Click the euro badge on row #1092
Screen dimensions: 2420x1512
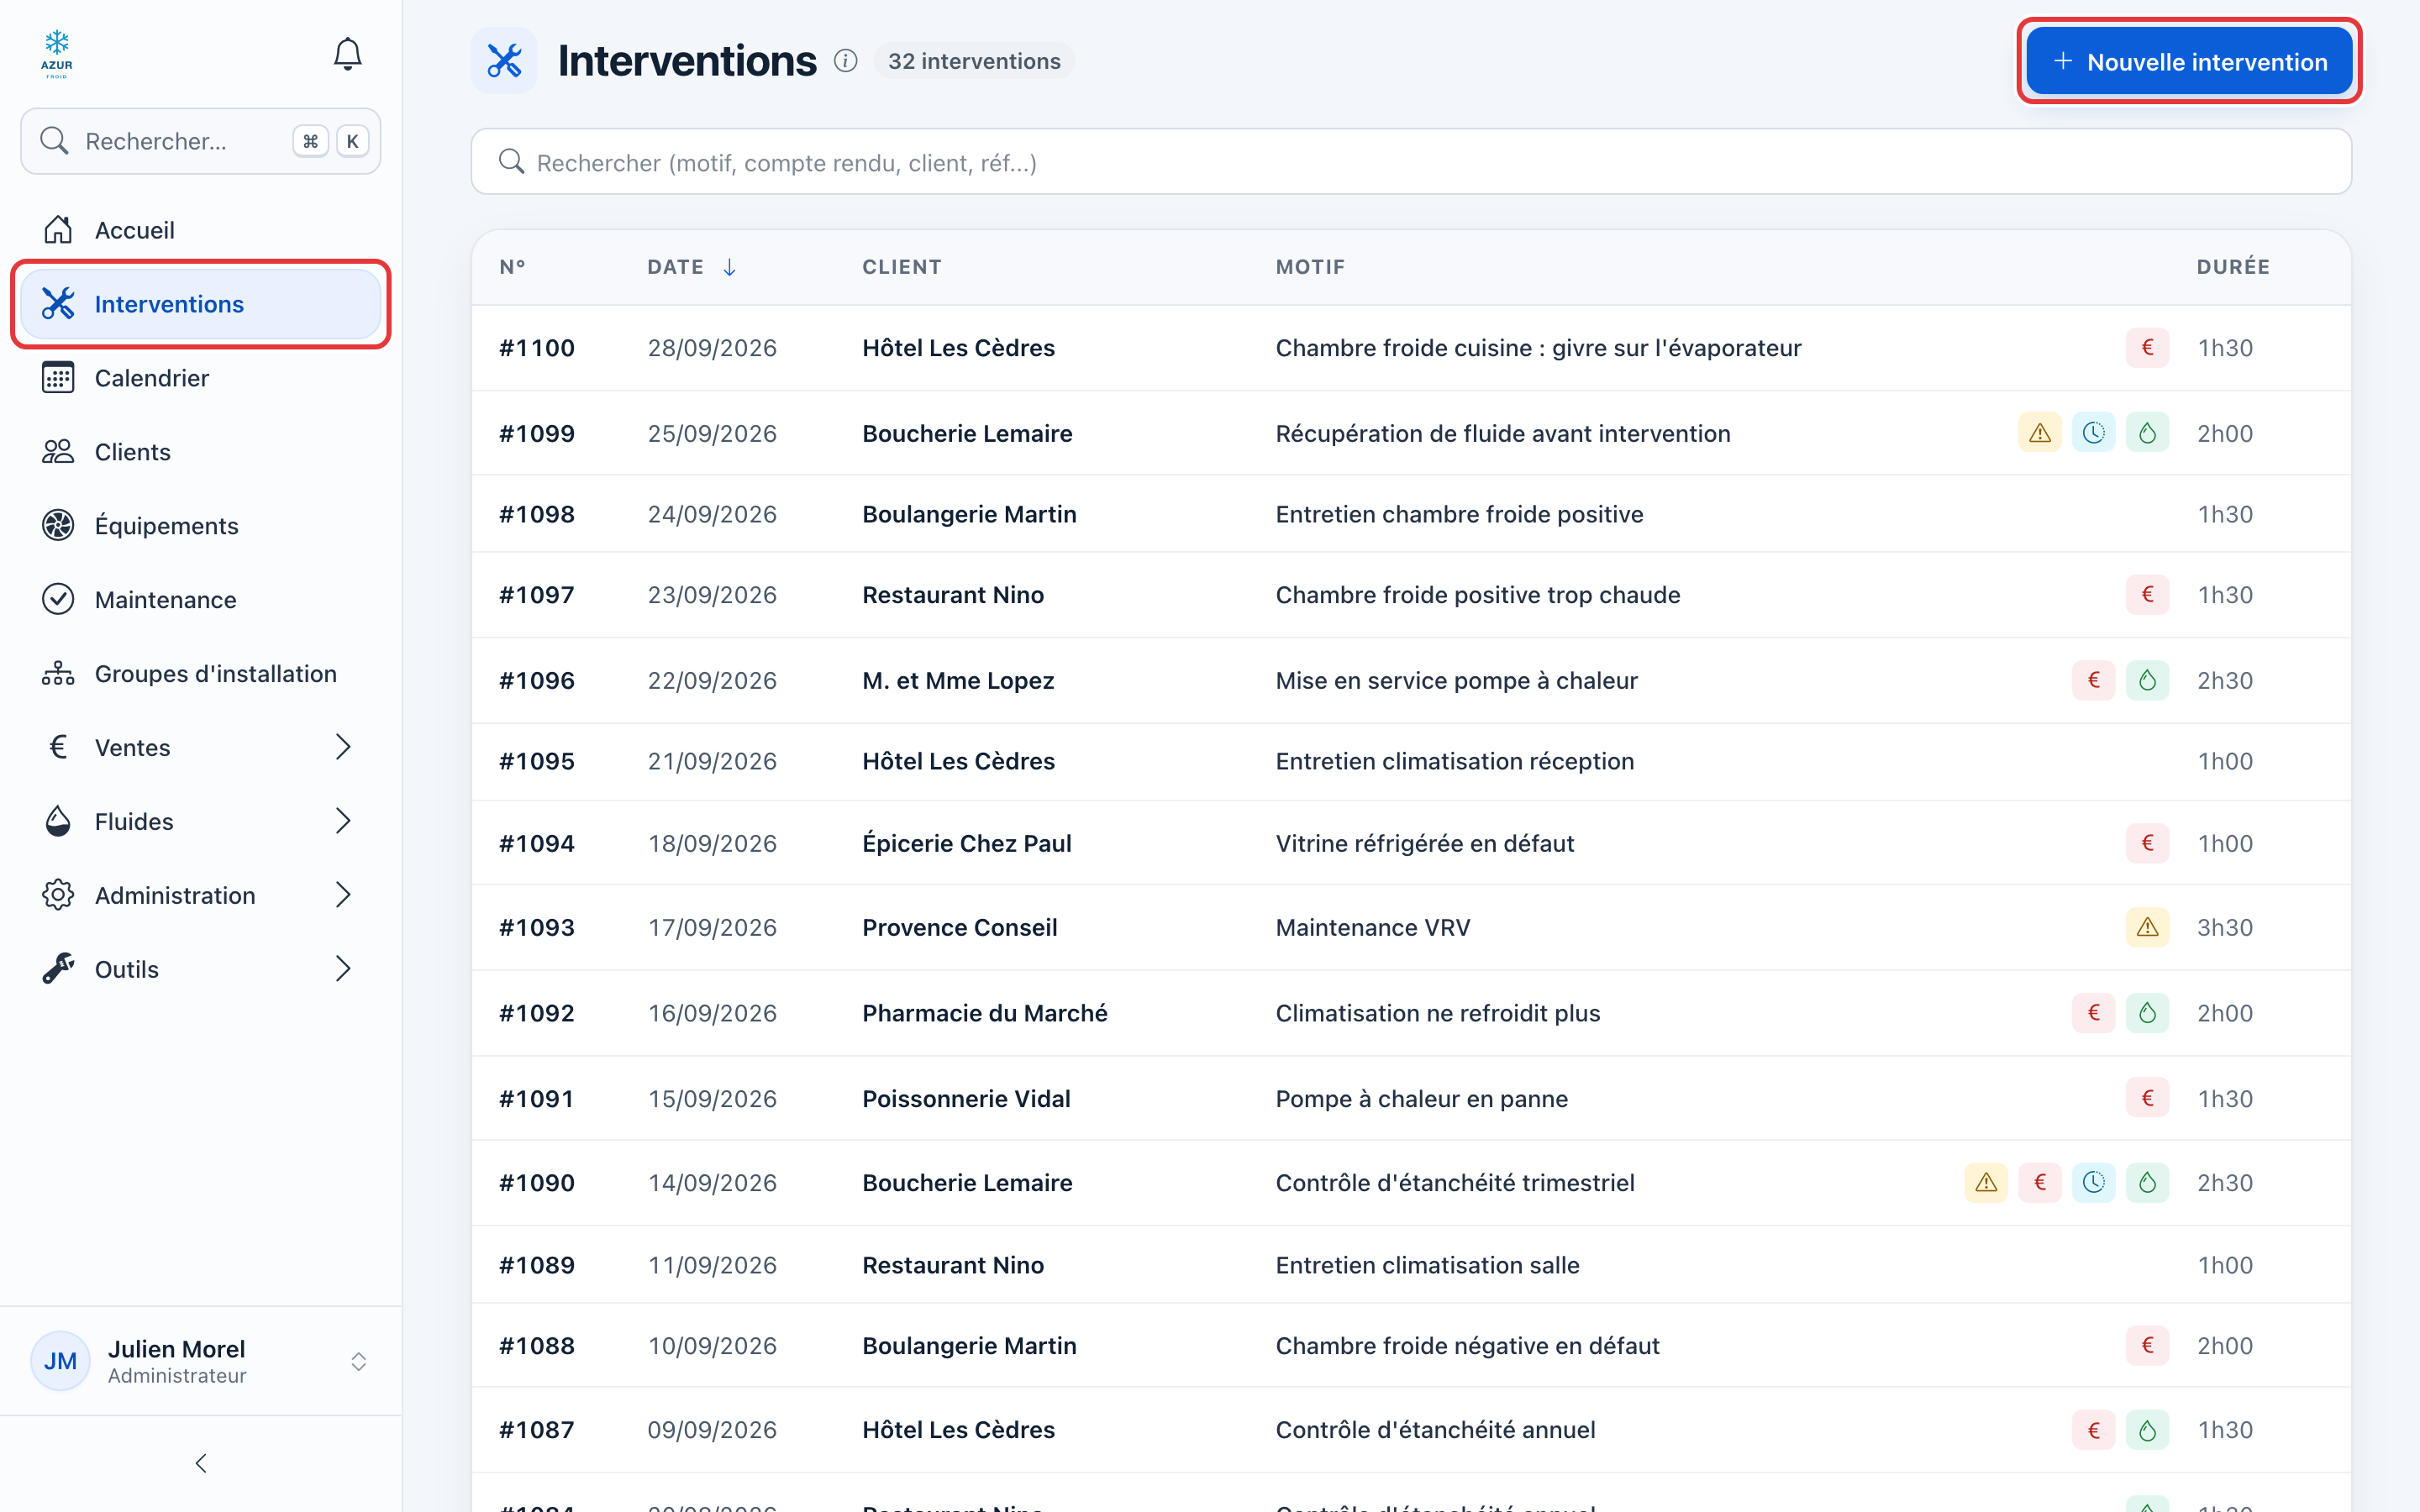[2093, 1013]
